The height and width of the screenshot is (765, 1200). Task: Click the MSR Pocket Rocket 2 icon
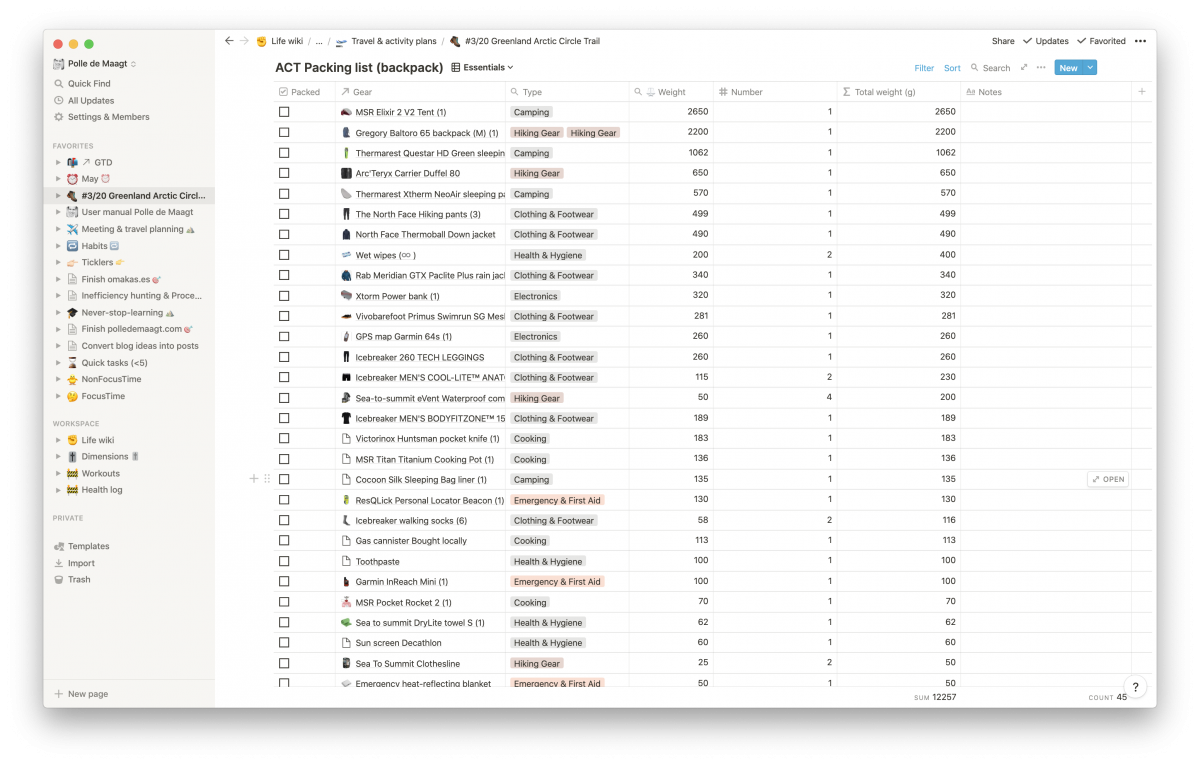[346, 602]
